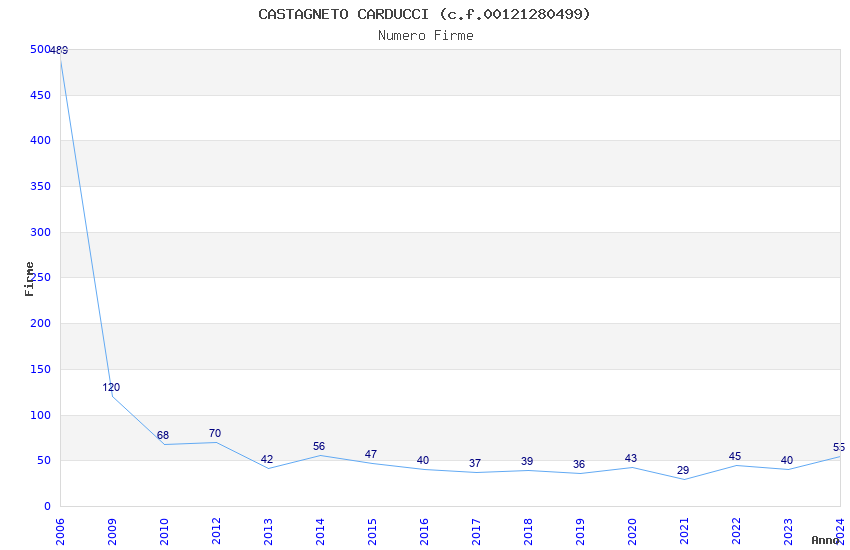This screenshot has height=550, width=850.
Task: Click the data label 68
Action: pyautogui.click(x=163, y=436)
